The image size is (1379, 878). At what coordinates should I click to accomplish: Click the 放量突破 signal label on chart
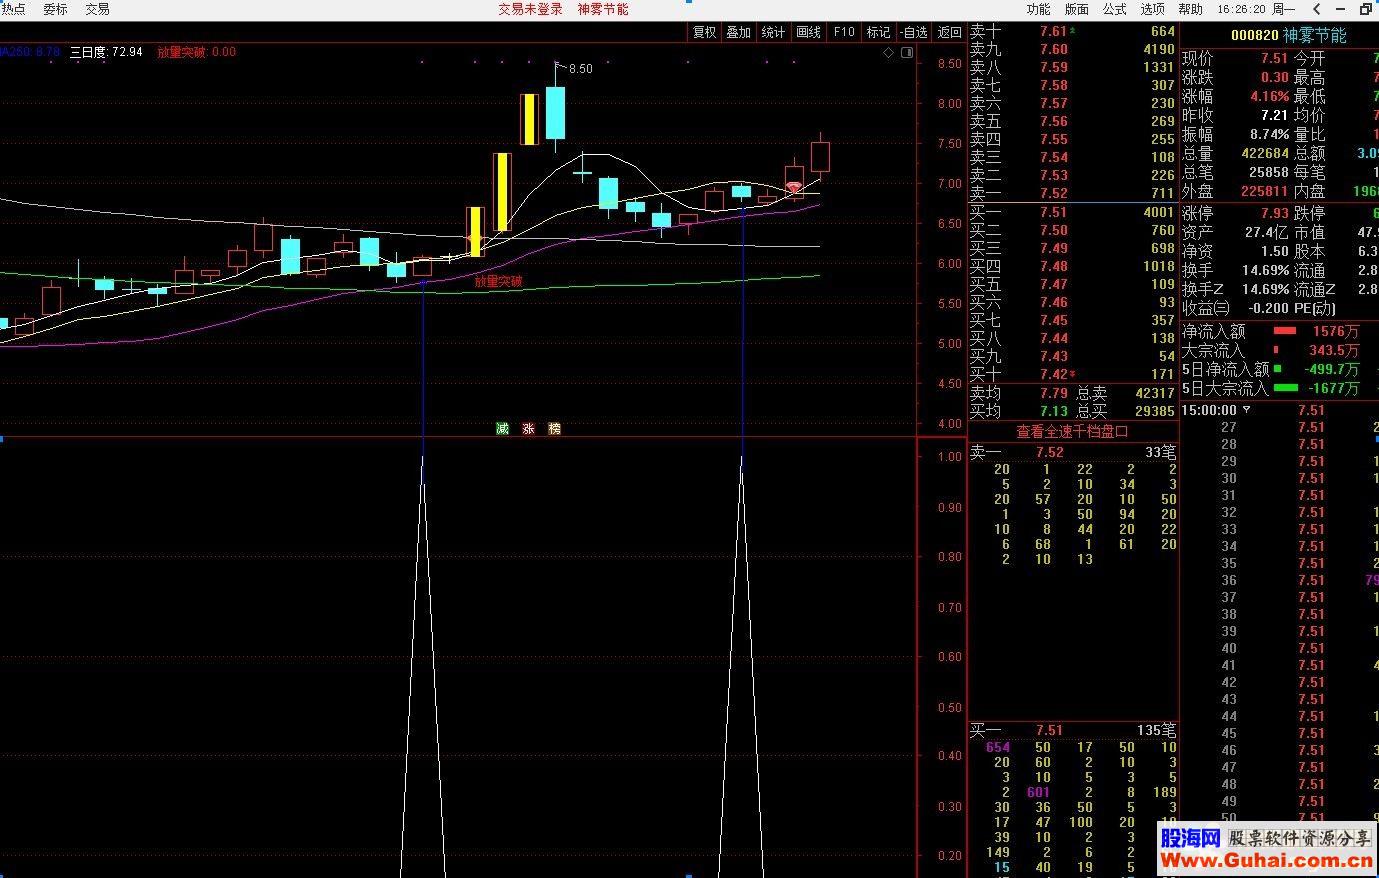click(x=498, y=282)
